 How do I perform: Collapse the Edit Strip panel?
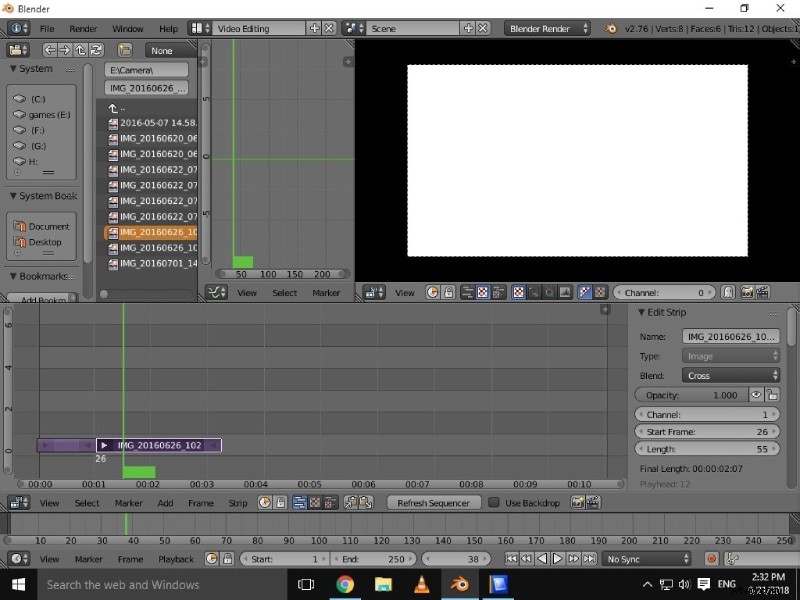[x=643, y=312]
